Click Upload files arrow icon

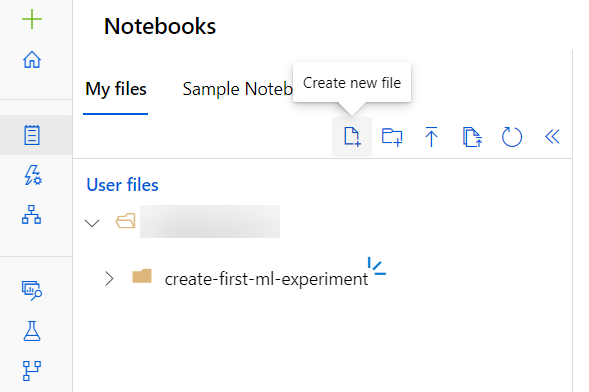pyautogui.click(x=432, y=137)
